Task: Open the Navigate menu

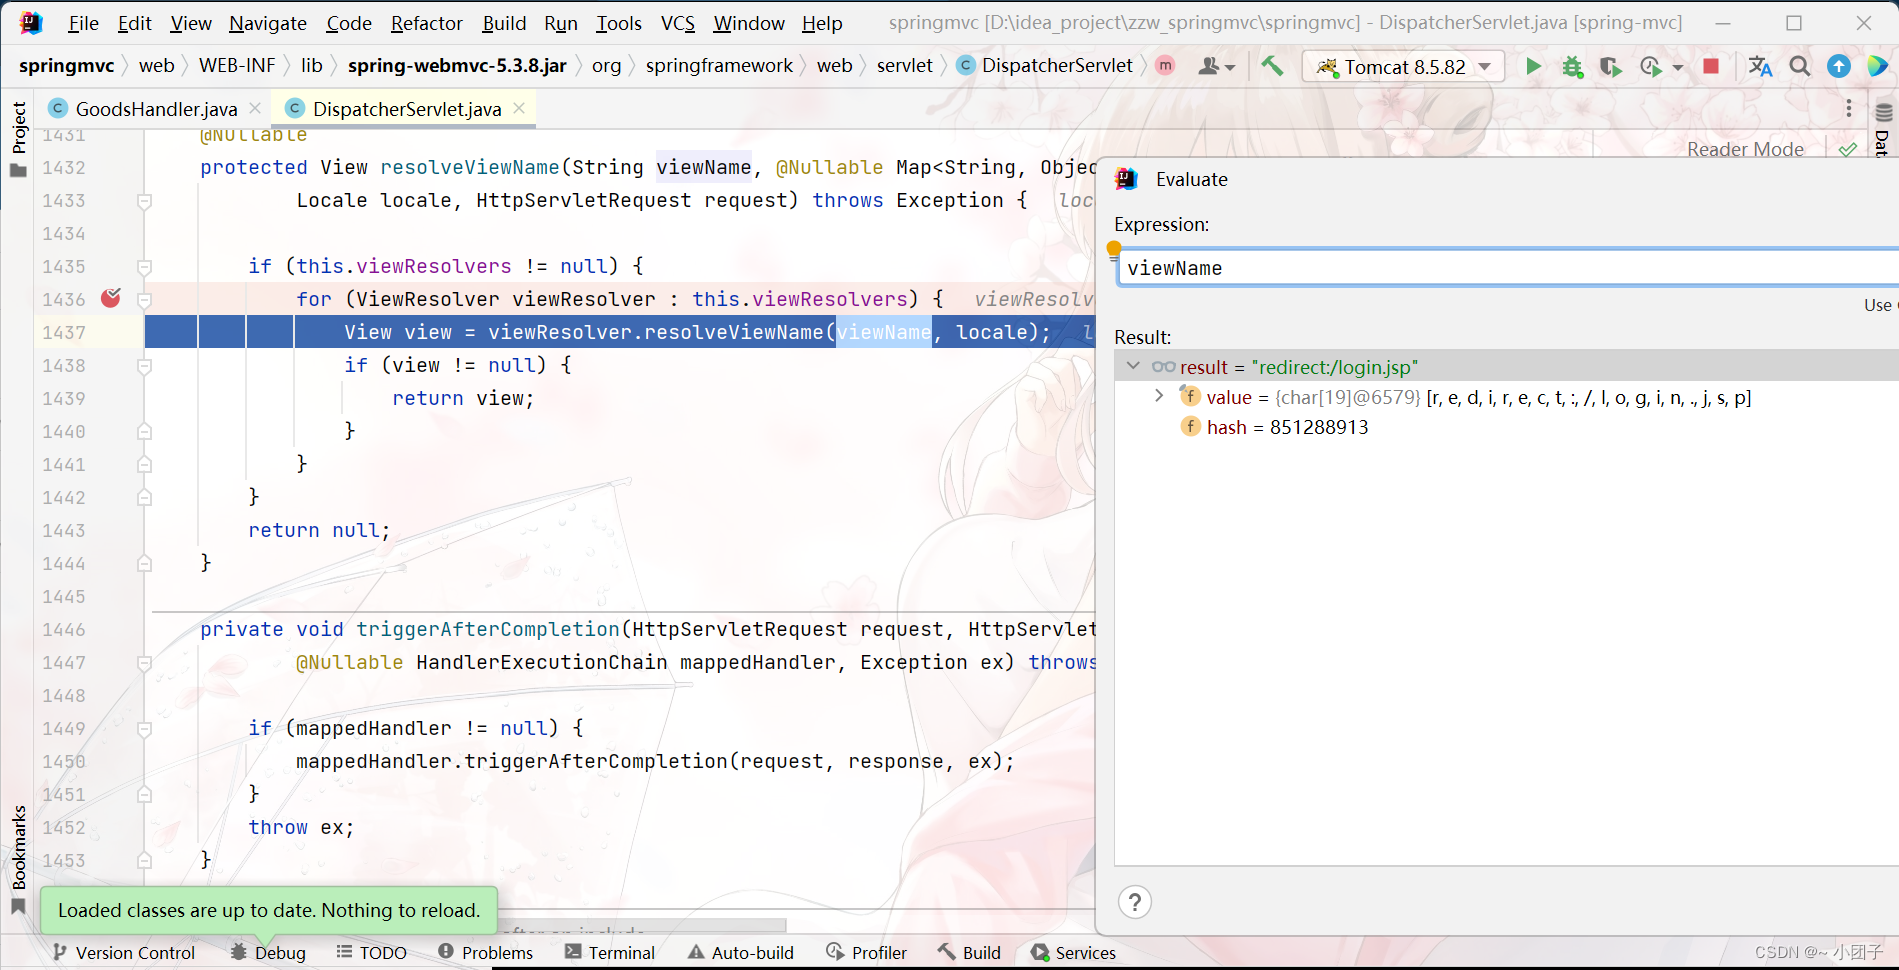Action: click(268, 23)
